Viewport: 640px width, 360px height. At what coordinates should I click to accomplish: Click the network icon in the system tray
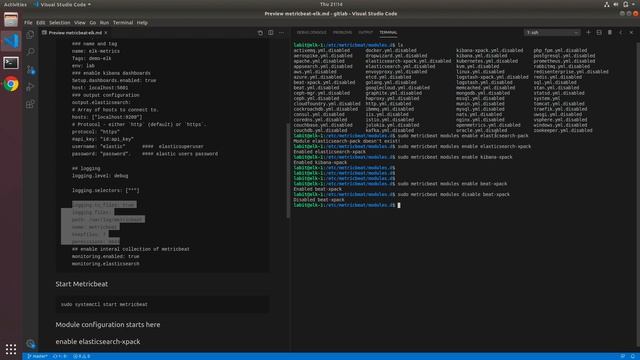point(607,4)
